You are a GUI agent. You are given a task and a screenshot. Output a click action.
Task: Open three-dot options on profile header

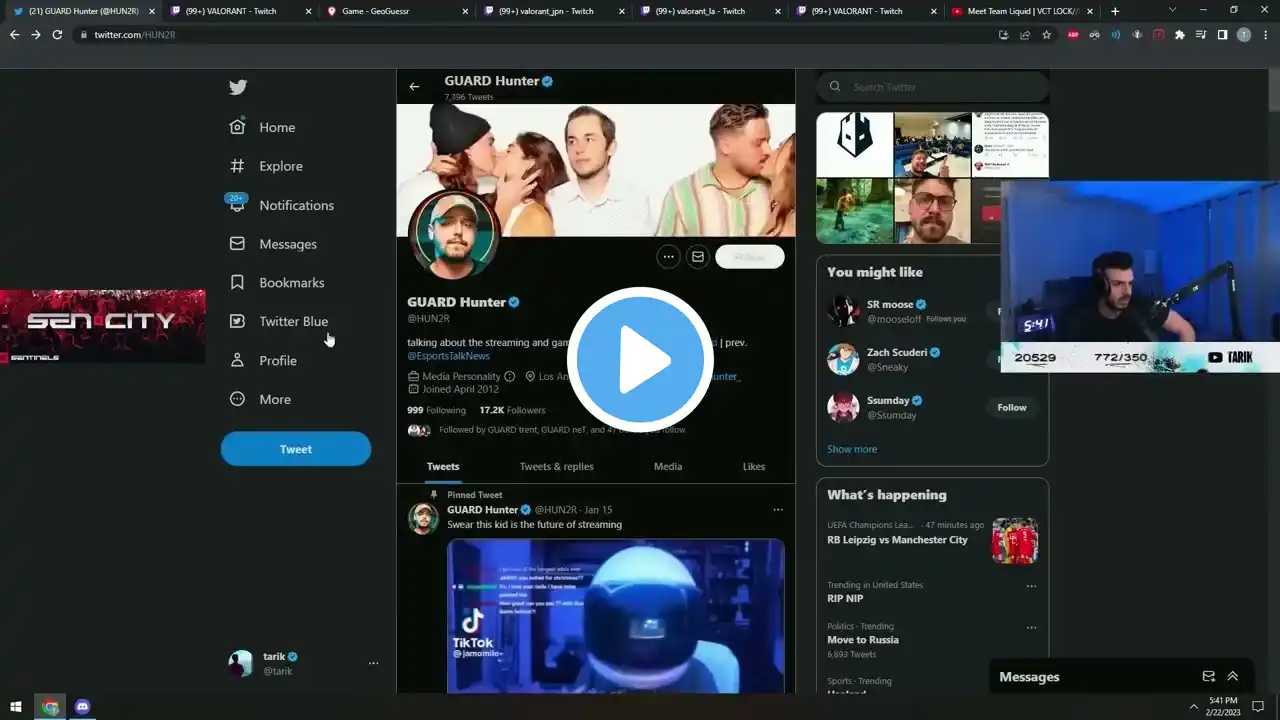click(668, 257)
